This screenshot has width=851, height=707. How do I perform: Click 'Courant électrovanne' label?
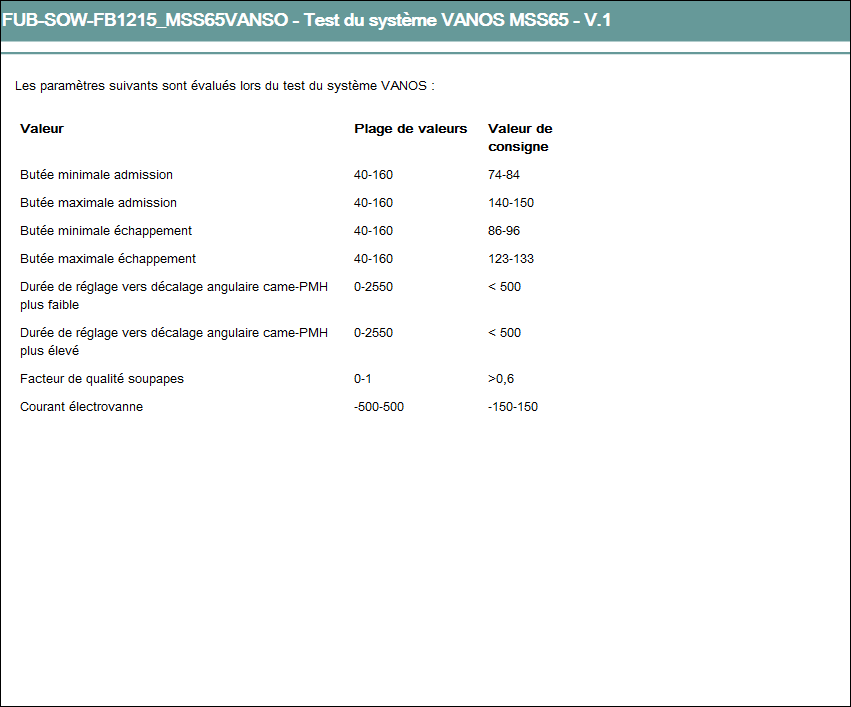(x=81, y=407)
